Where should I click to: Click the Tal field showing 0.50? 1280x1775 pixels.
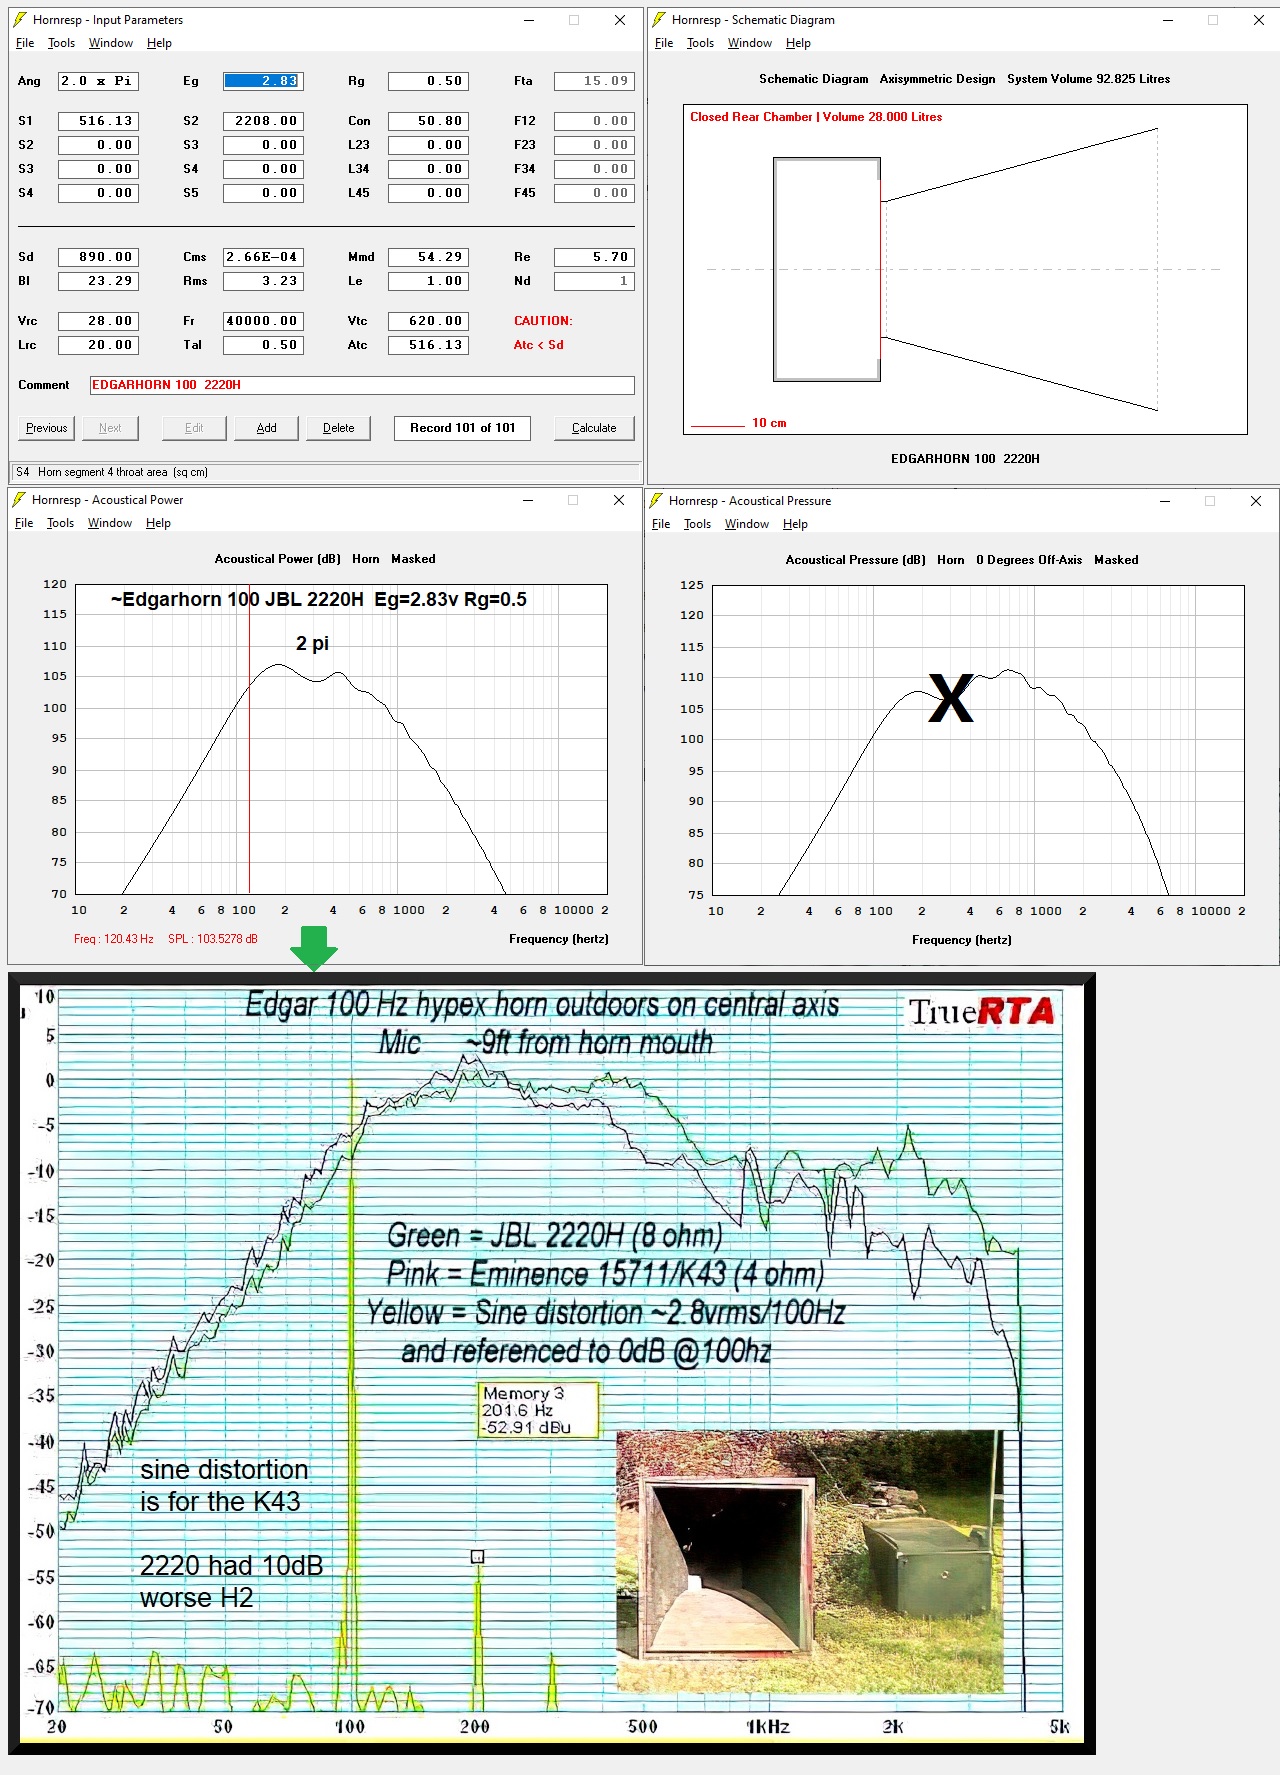point(263,345)
